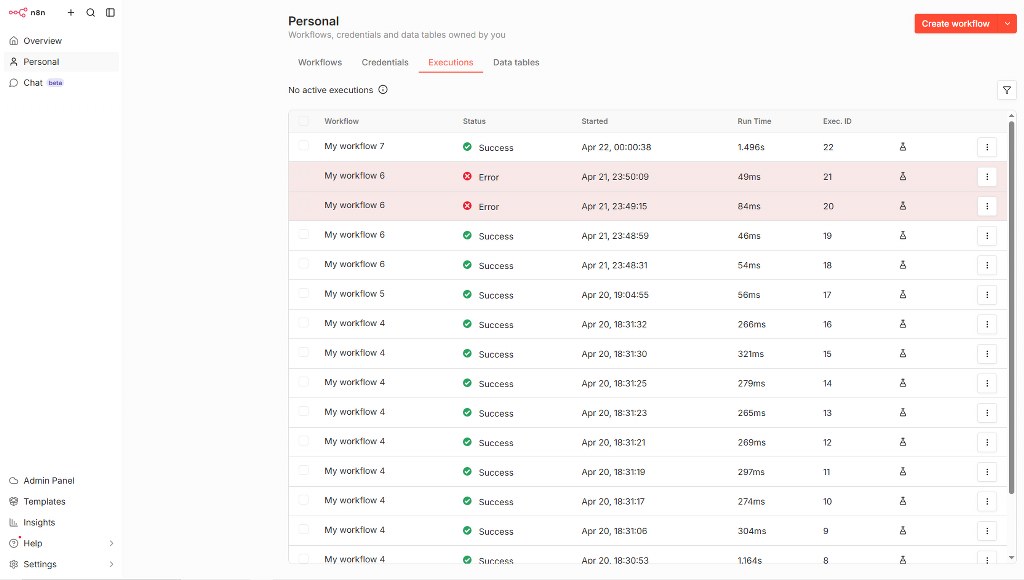The image size is (1024, 580).
Task: Tick checkbox for execution ID 15
Action: tap(304, 352)
